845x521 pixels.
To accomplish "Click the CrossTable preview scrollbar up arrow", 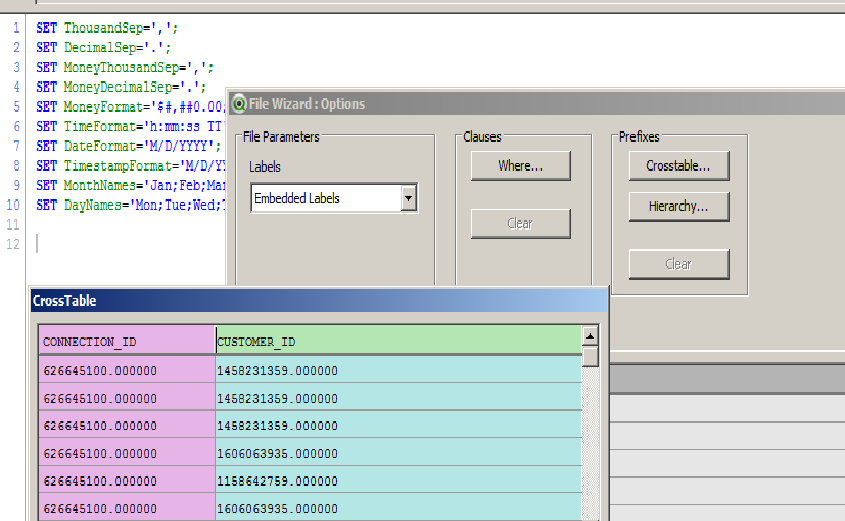I will (x=590, y=336).
